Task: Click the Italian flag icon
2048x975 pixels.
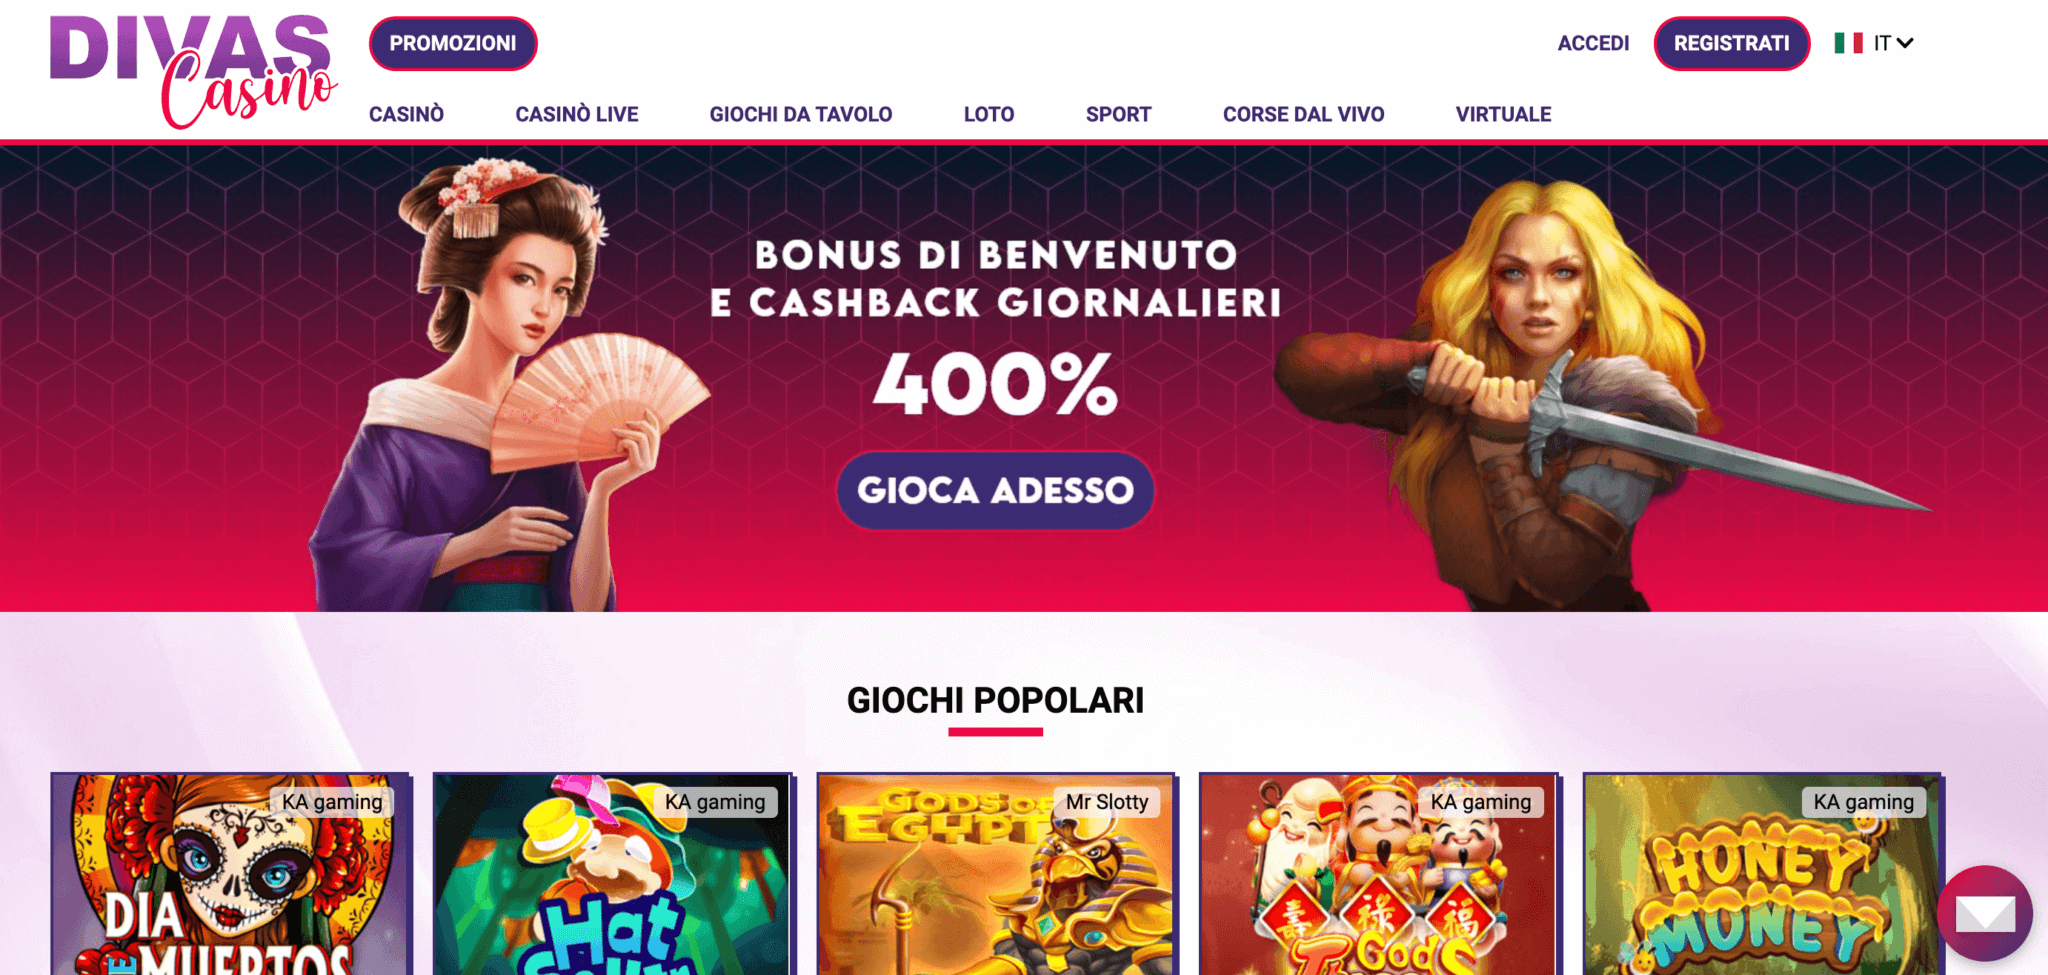Action: pyautogui.click(x=1848, y=43)
